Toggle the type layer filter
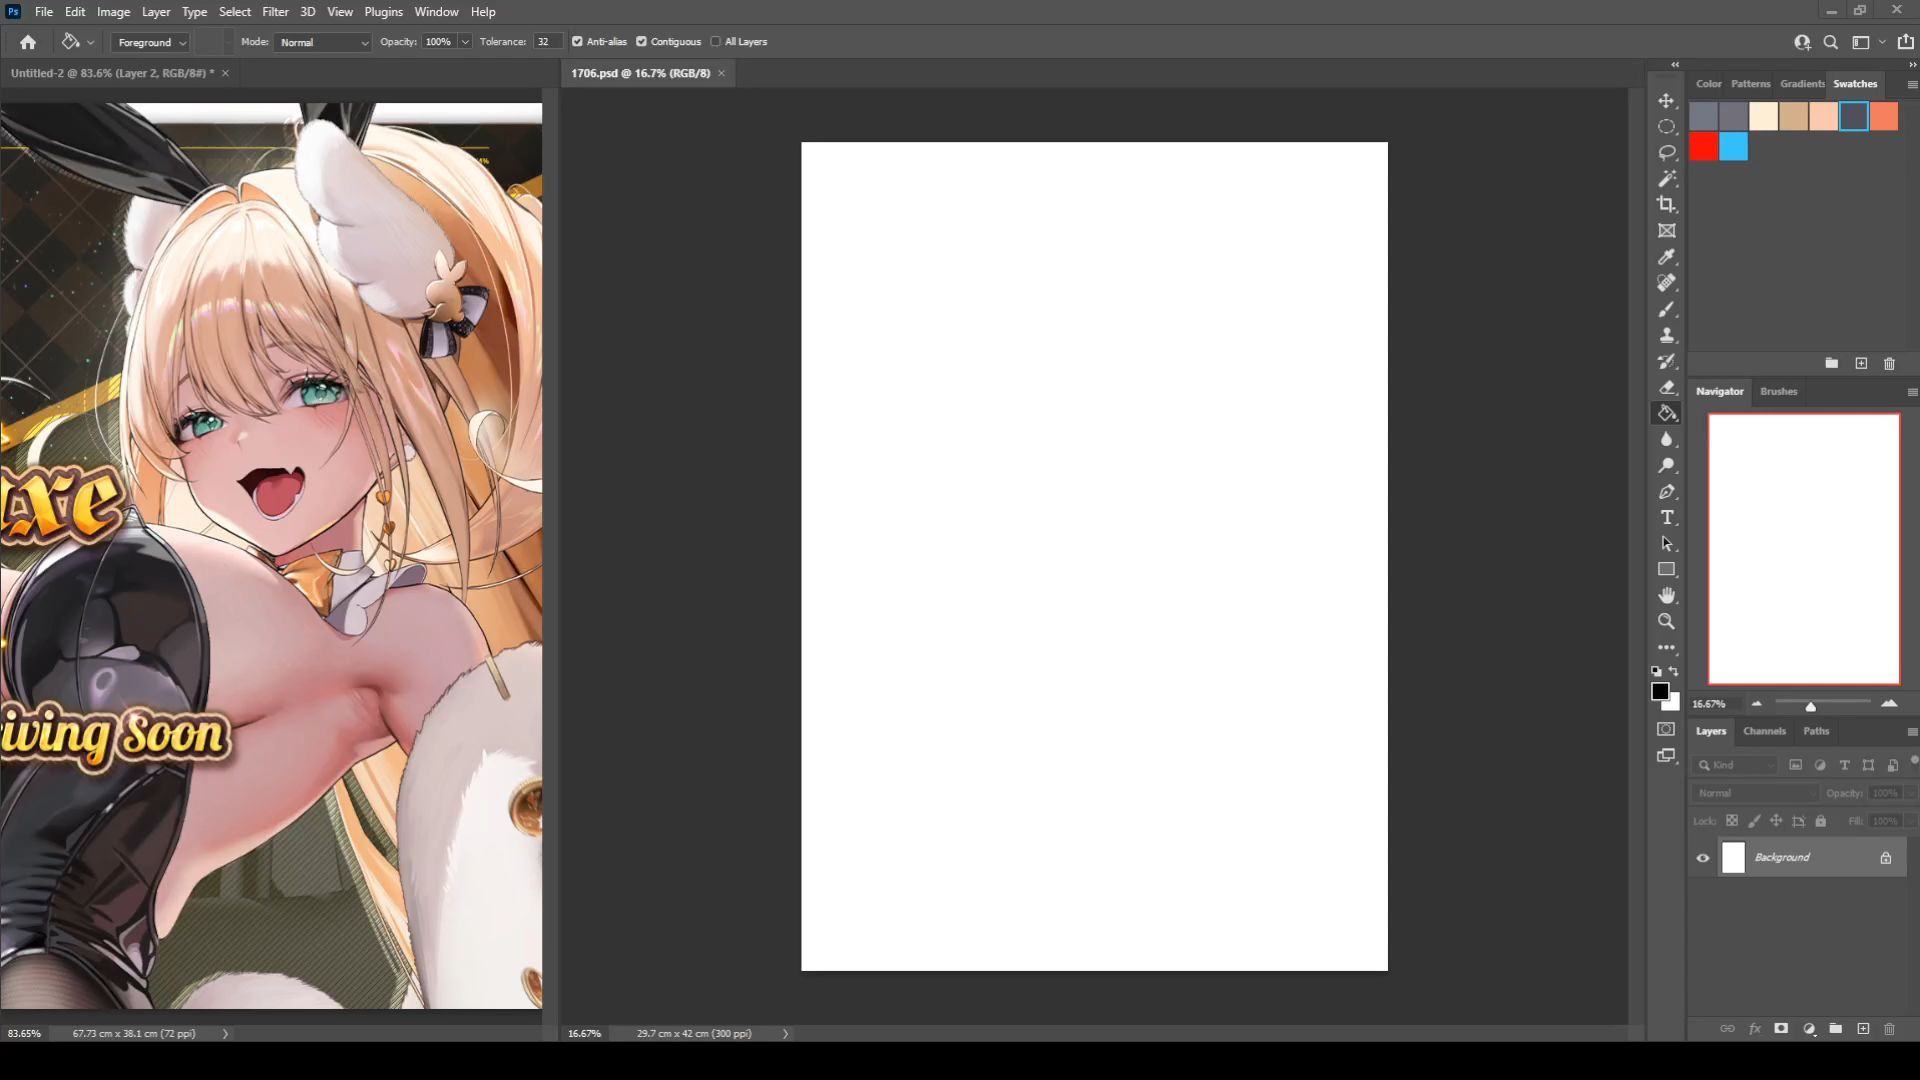 (x=1844, y=765)
